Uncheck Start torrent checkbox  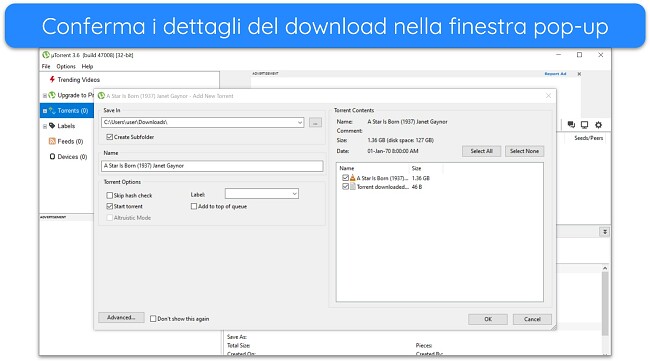pos(109,206)
